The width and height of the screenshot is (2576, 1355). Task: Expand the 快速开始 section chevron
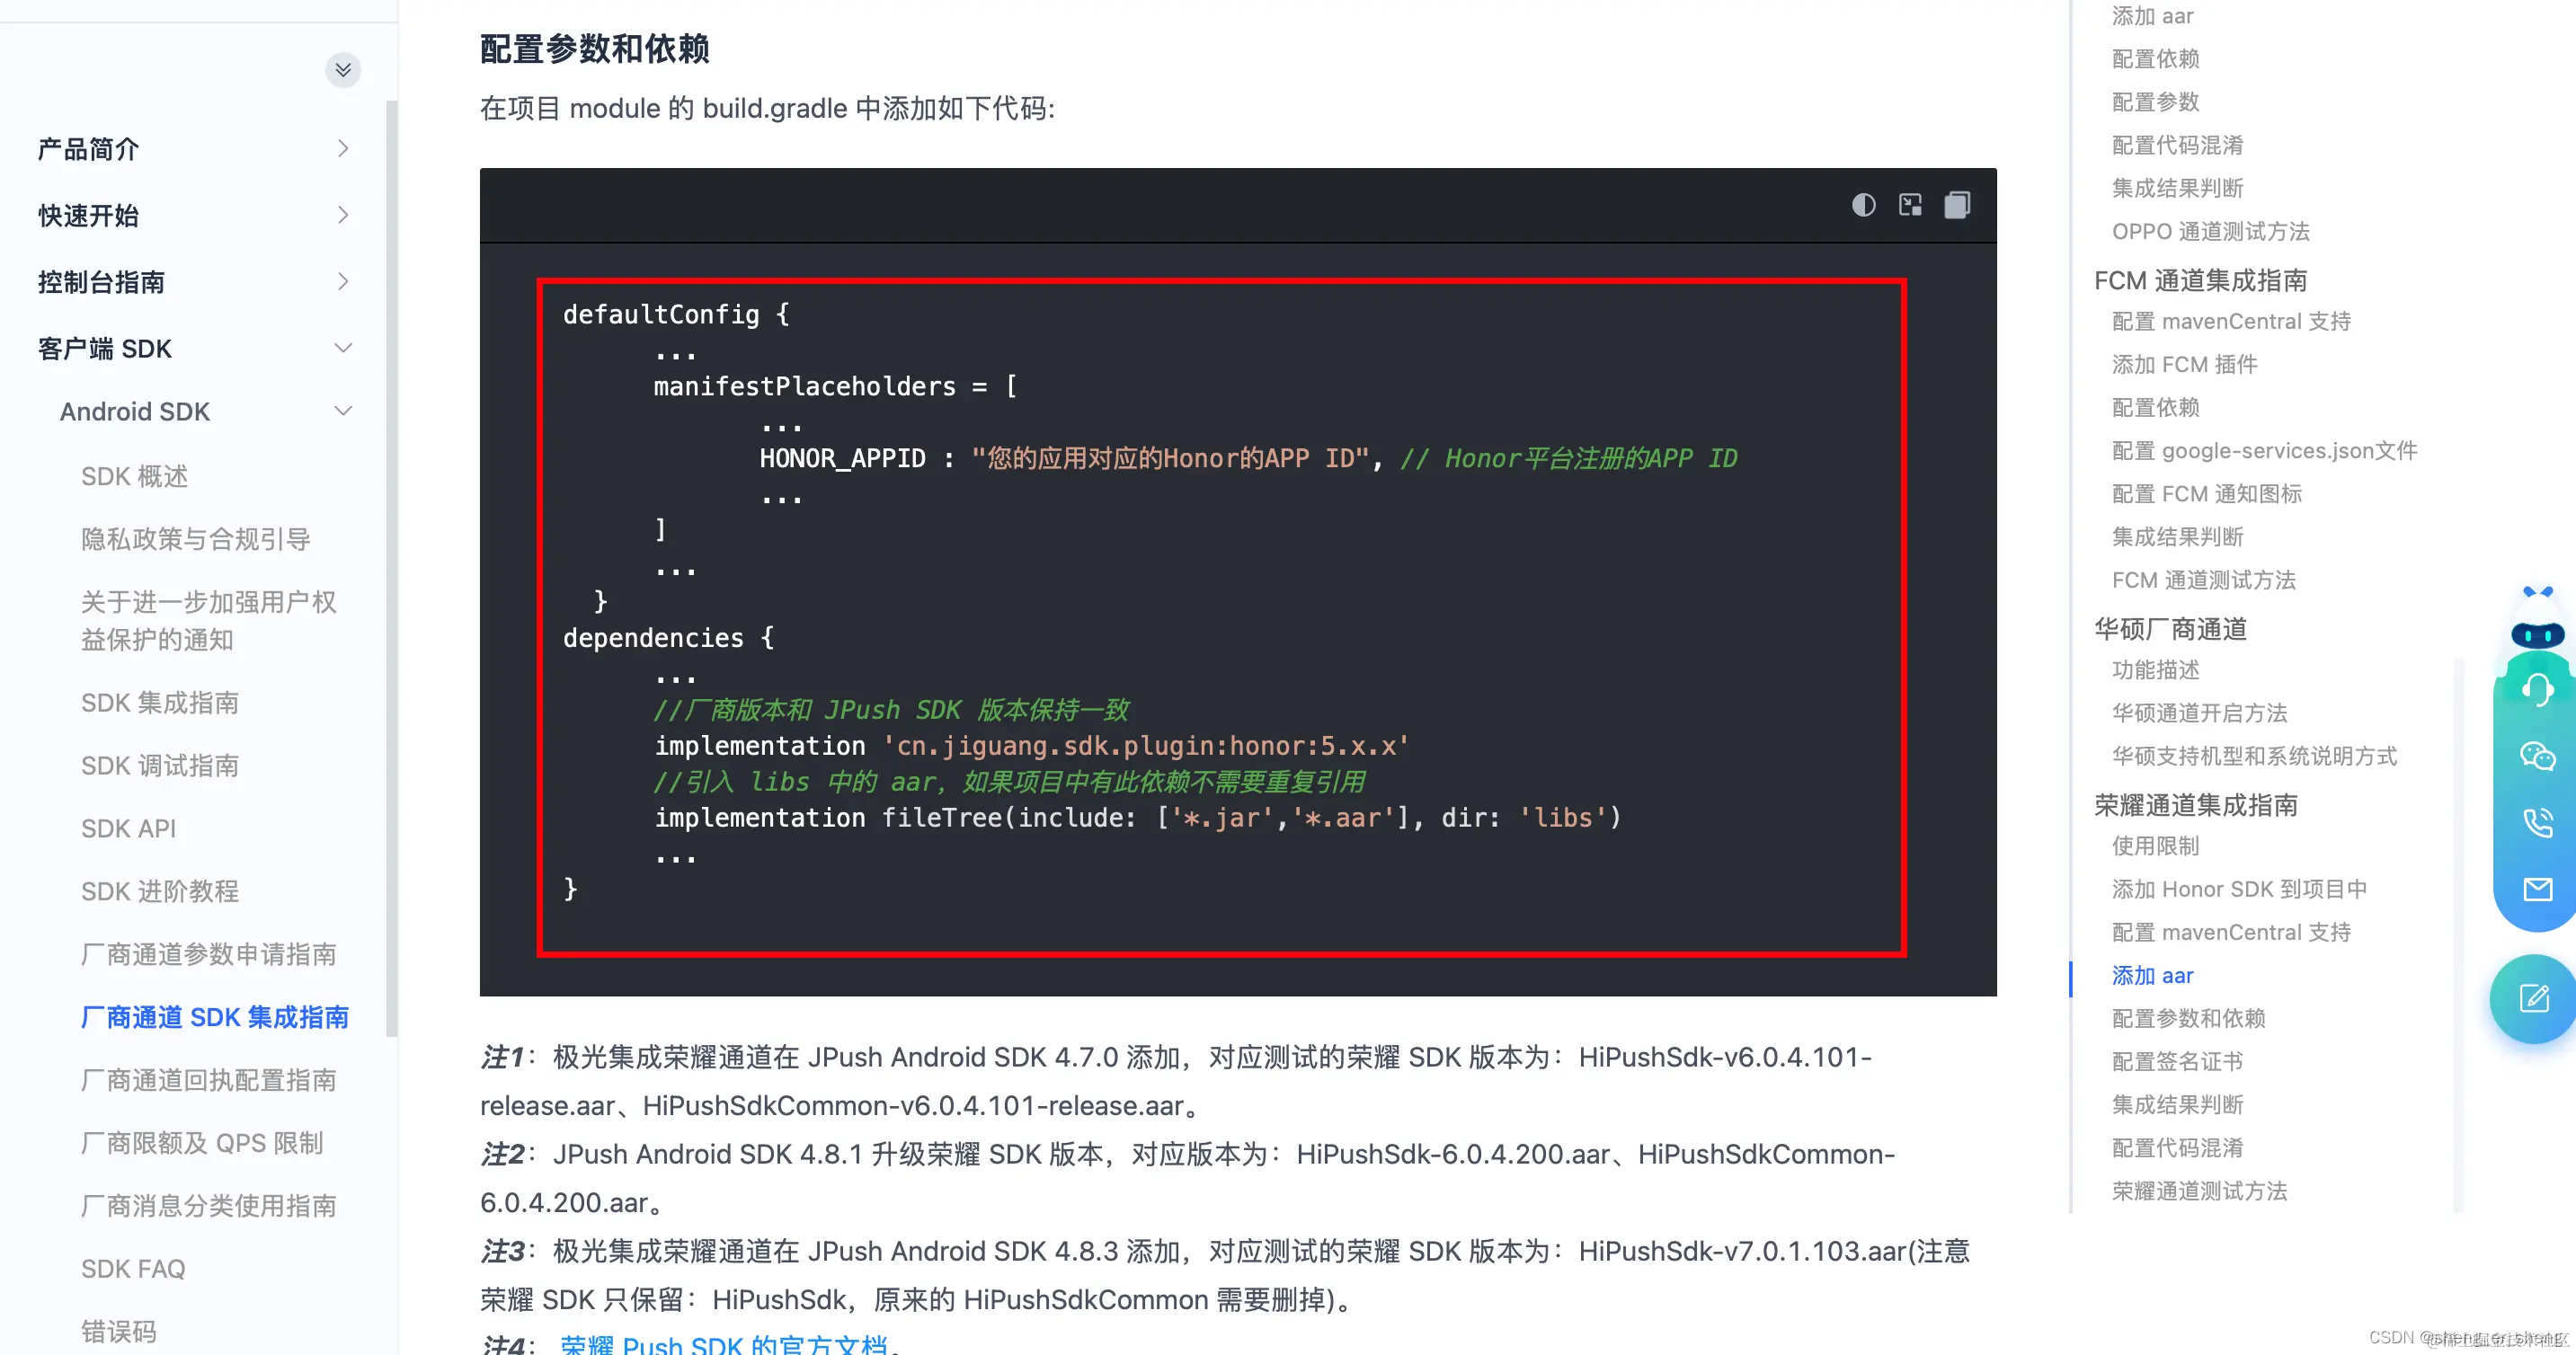click(x=343, y=215)
